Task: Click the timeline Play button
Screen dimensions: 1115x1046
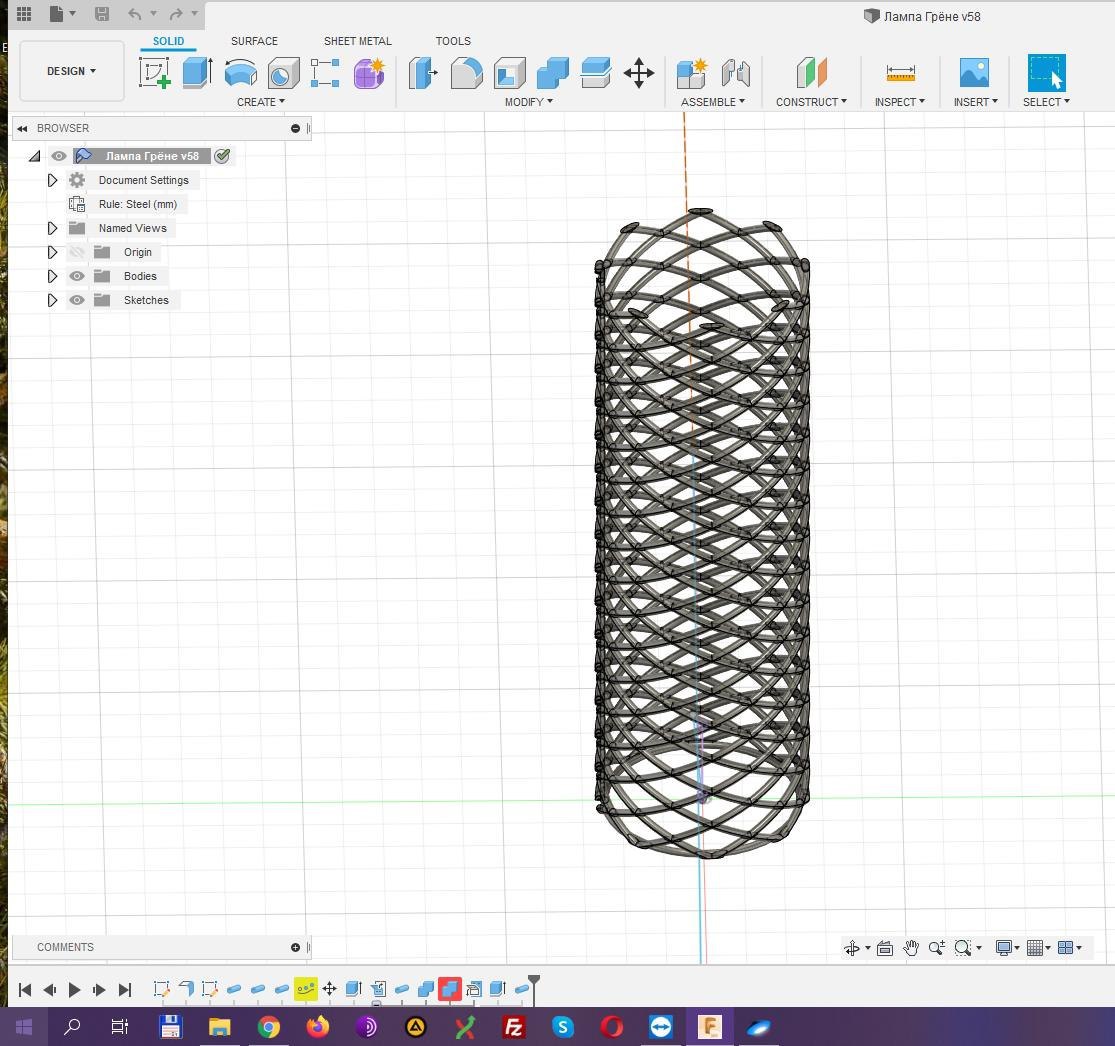Action: coord(74,989)
